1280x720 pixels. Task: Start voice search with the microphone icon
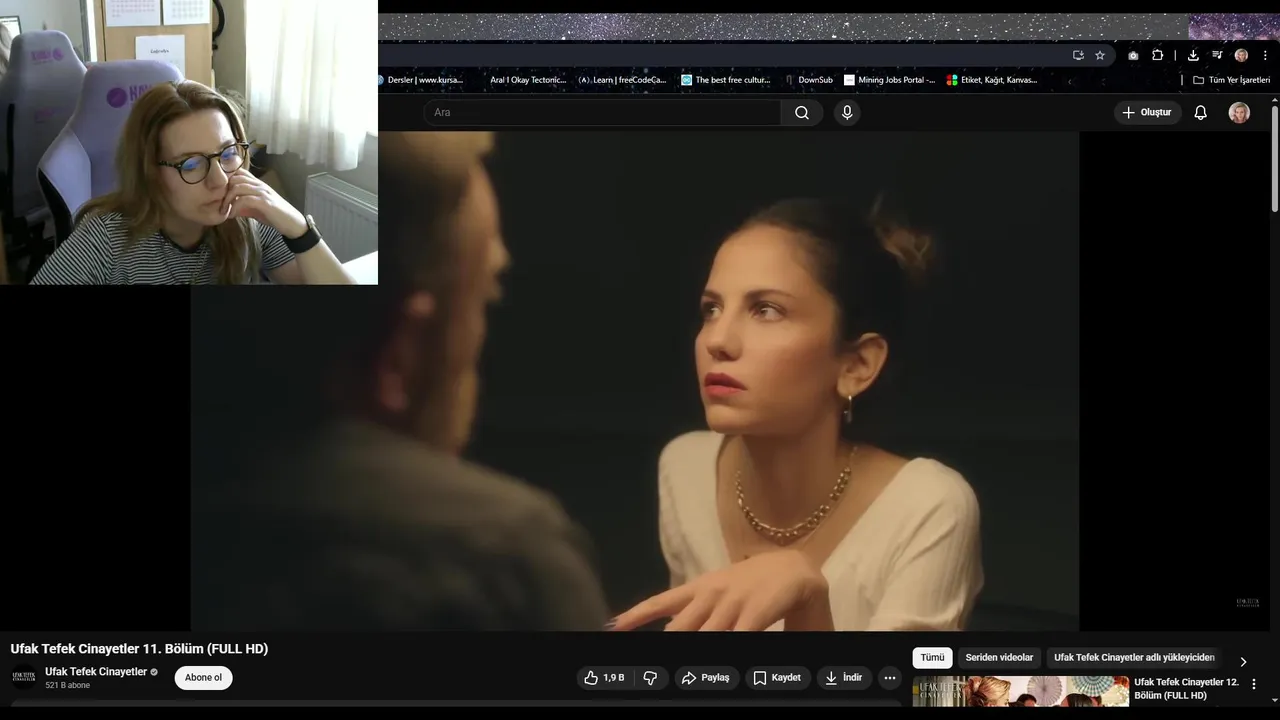(847, 113)
